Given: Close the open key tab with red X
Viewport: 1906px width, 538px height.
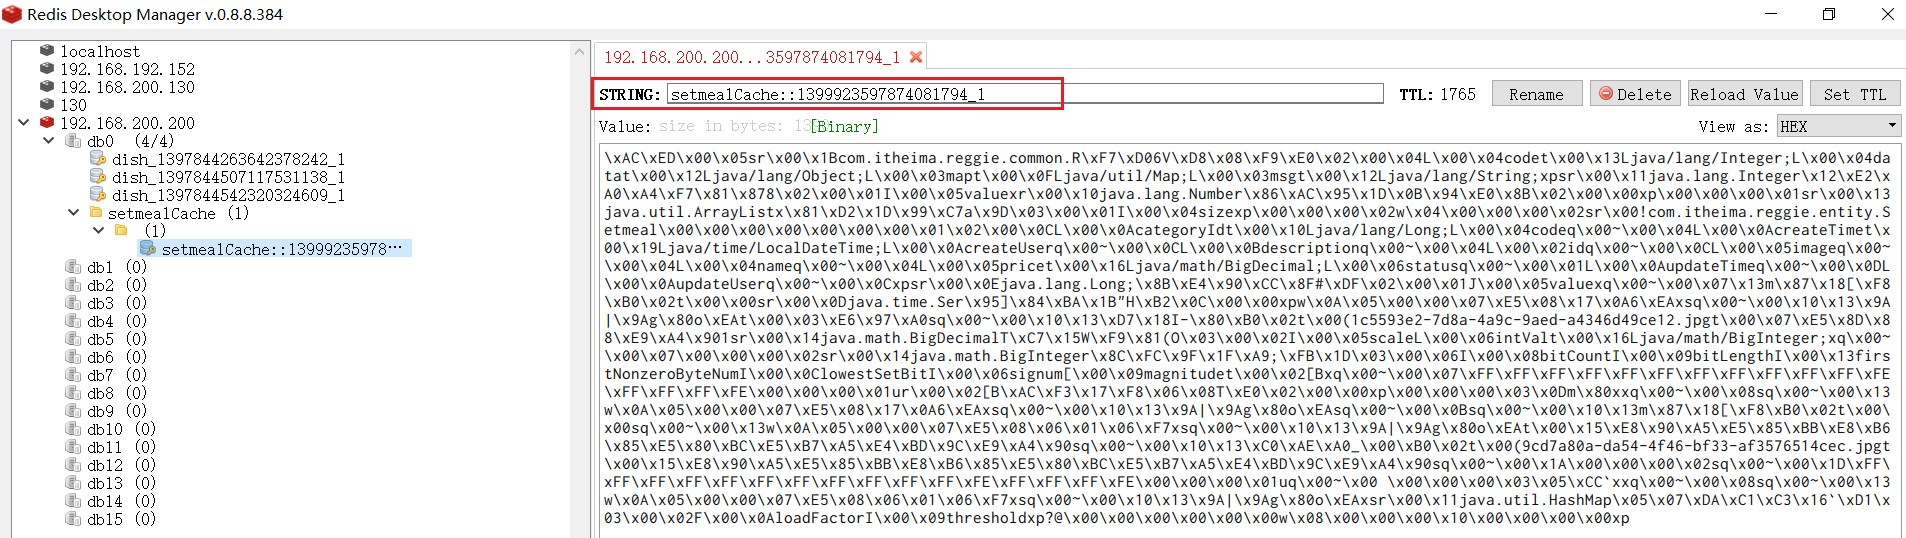Looking at the screenshot, I should (x=915, y=57).
